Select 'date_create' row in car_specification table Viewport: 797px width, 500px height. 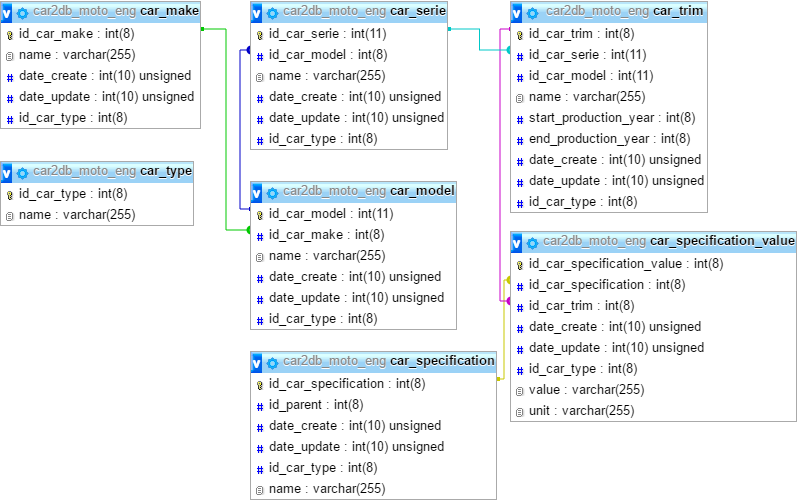[374, 426]
